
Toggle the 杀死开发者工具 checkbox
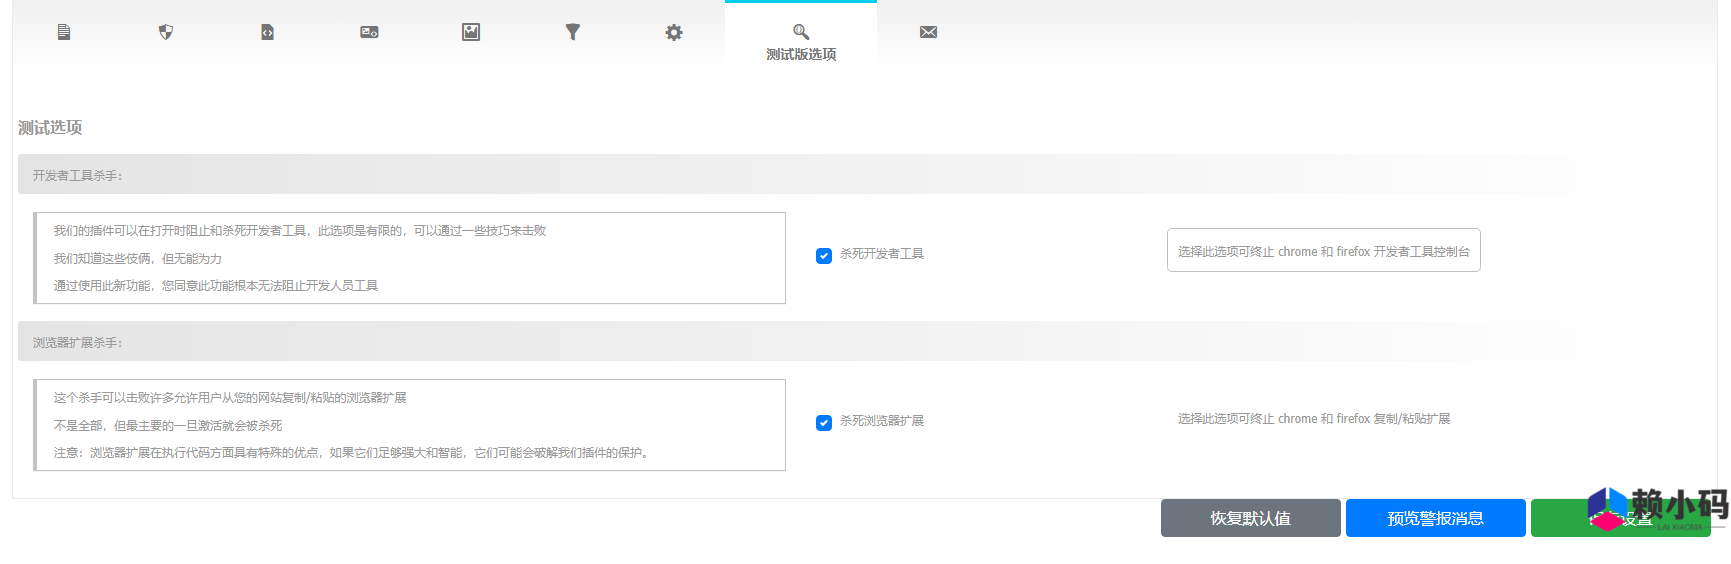click(824, 256)
